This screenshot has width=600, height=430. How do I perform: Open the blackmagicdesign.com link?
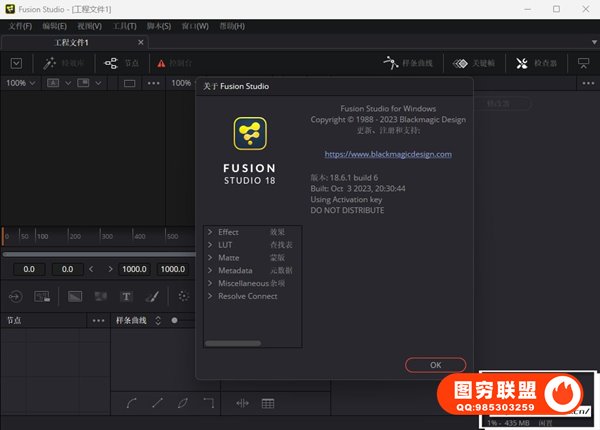tap(388, 154)
